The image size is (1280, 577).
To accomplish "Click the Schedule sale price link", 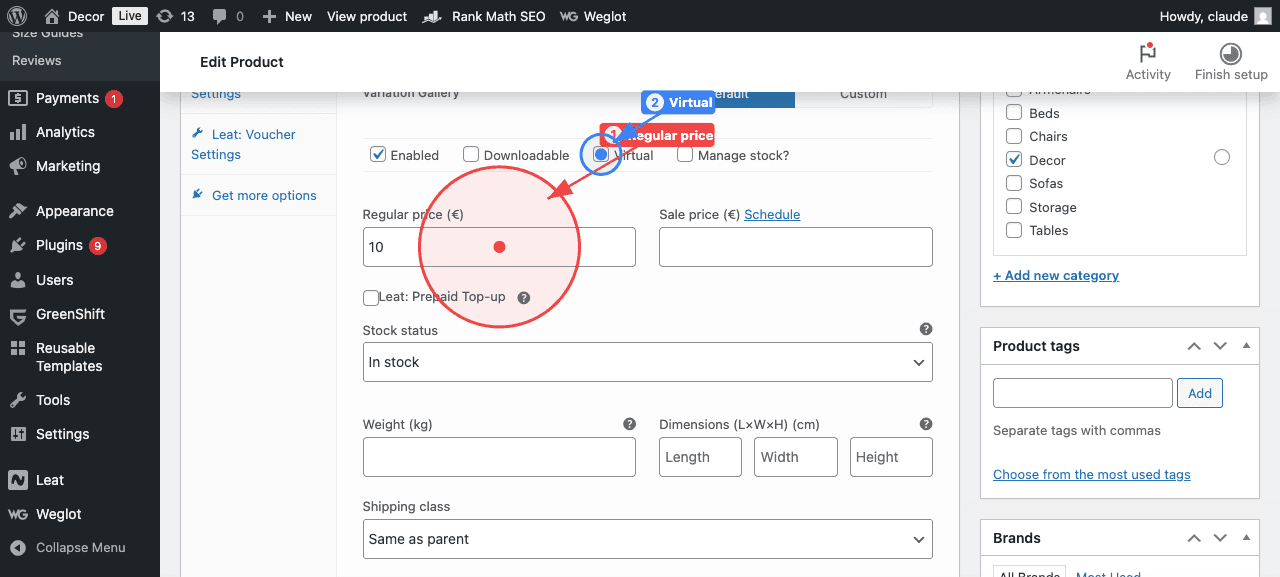I will click(772, 214).
